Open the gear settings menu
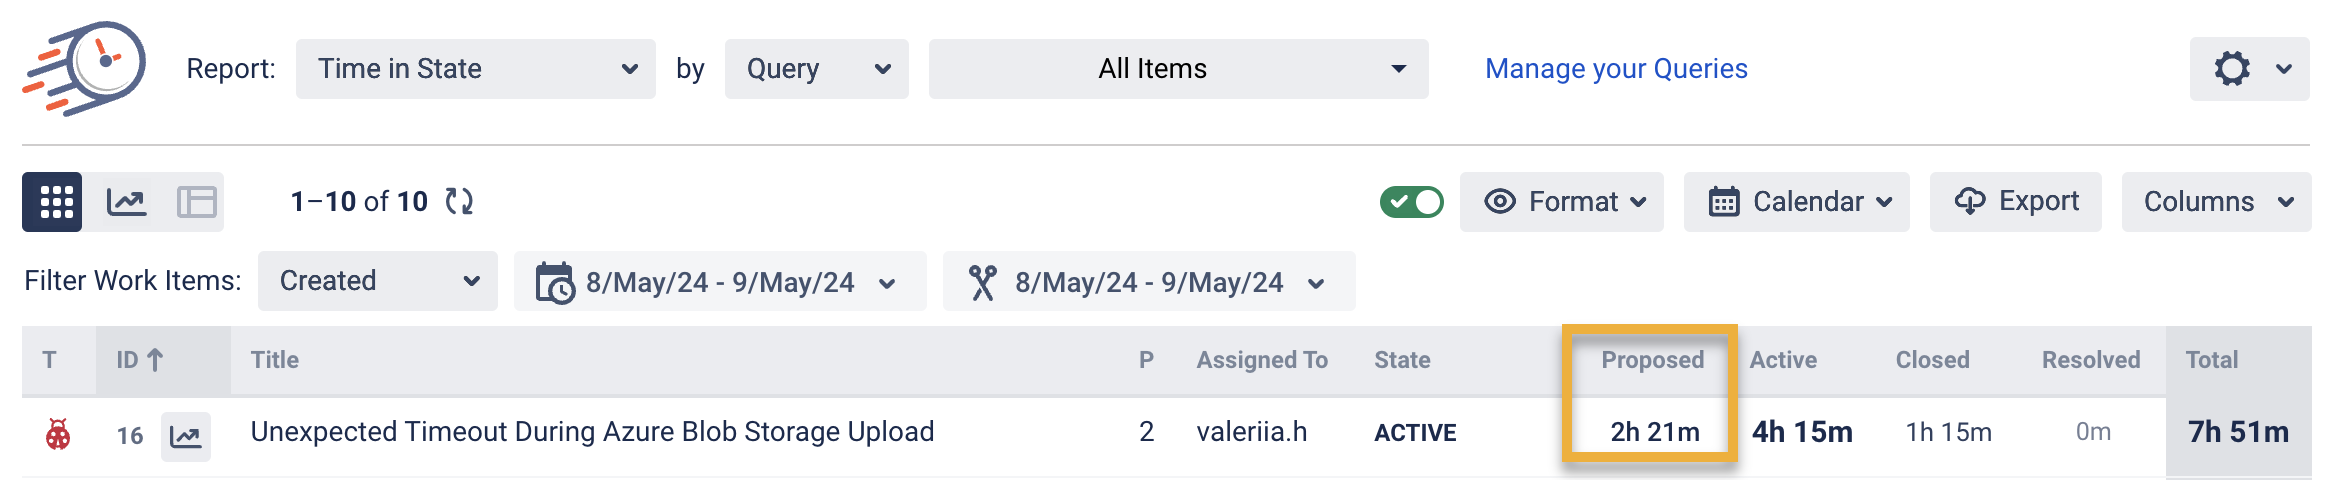This screenshot has height=480, width=2340. coord(2248,69)
